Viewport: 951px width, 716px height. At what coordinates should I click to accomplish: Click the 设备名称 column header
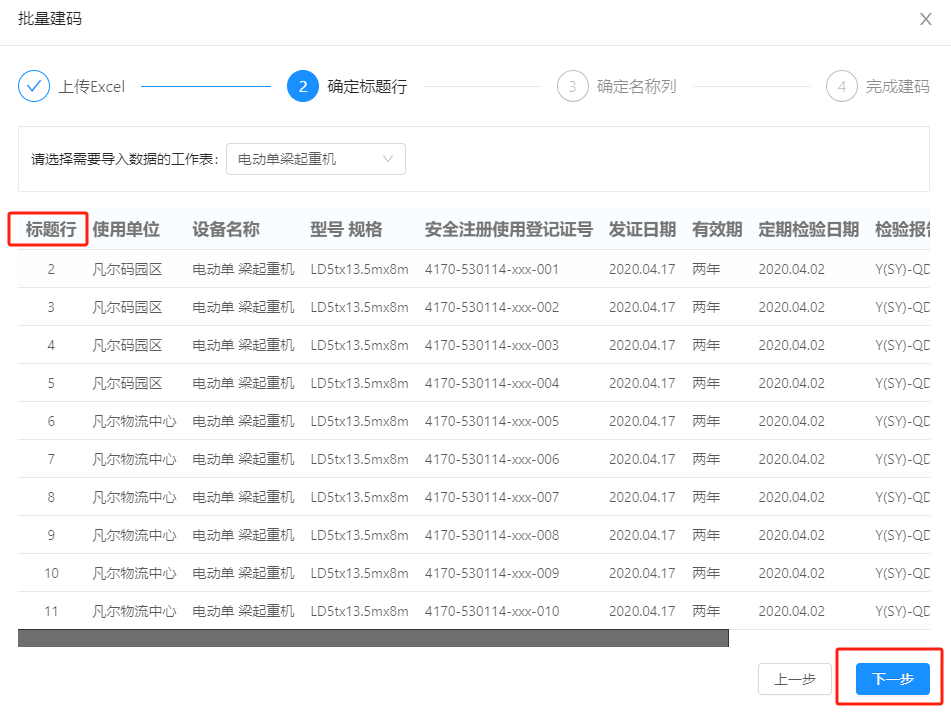226,230
